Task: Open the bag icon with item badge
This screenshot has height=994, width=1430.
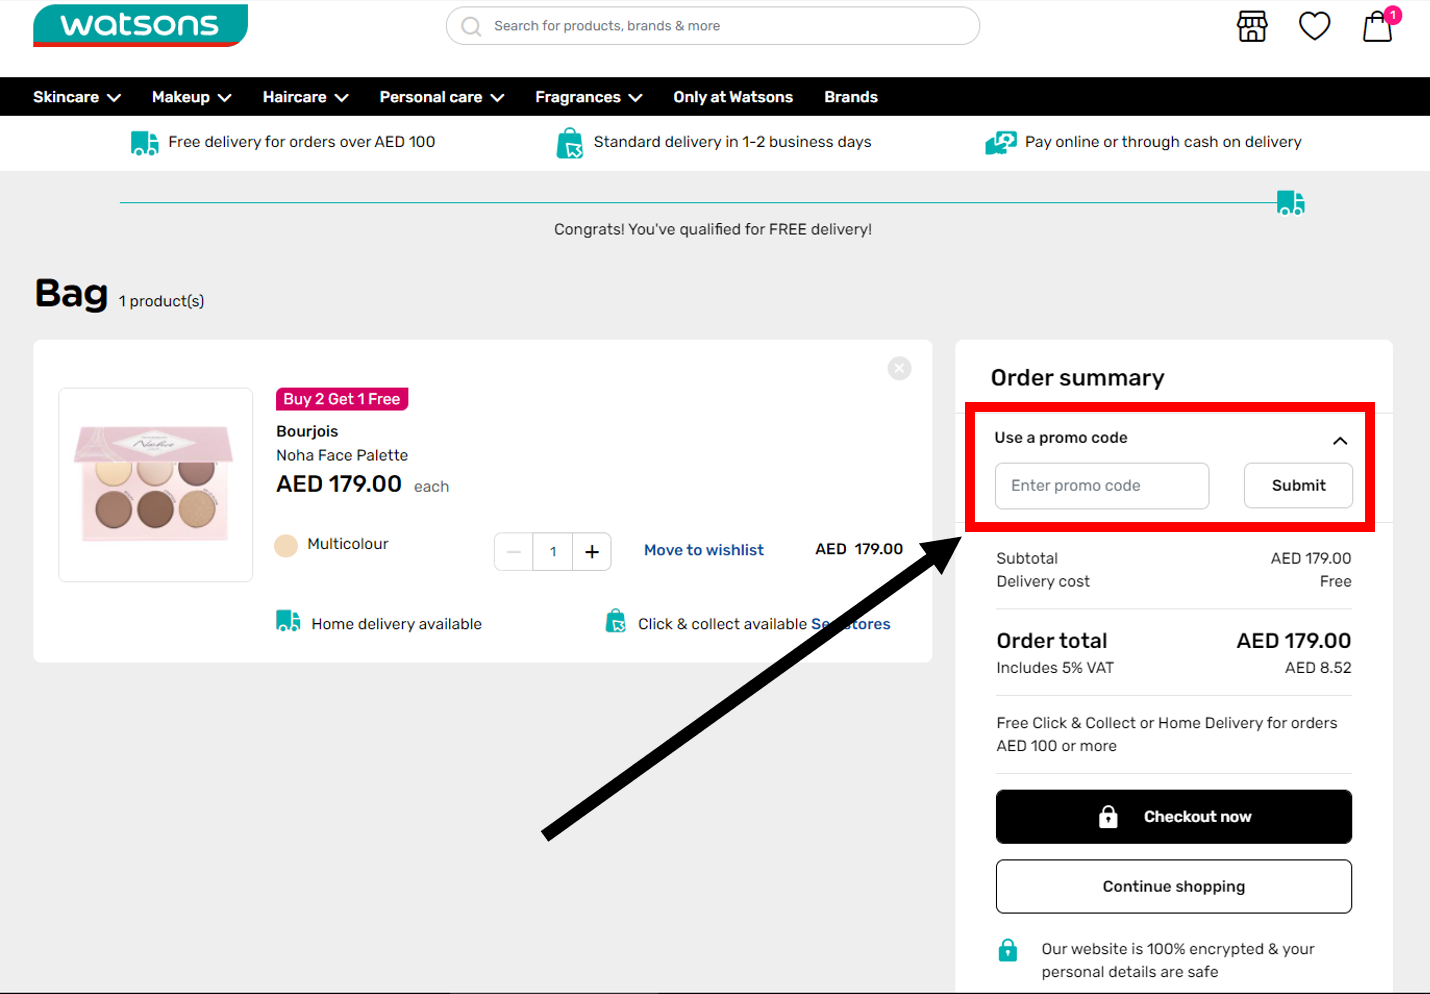Action: [x=1378, y=27]
